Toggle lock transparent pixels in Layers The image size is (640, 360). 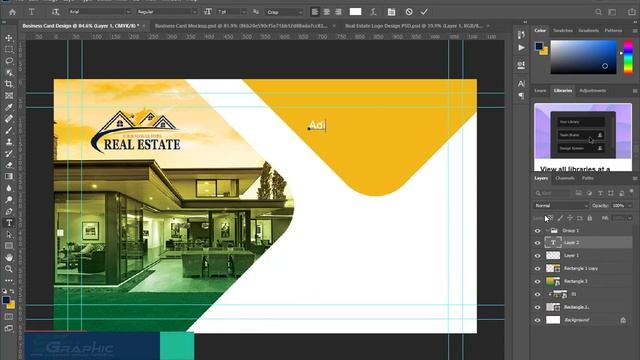point(550,218)
